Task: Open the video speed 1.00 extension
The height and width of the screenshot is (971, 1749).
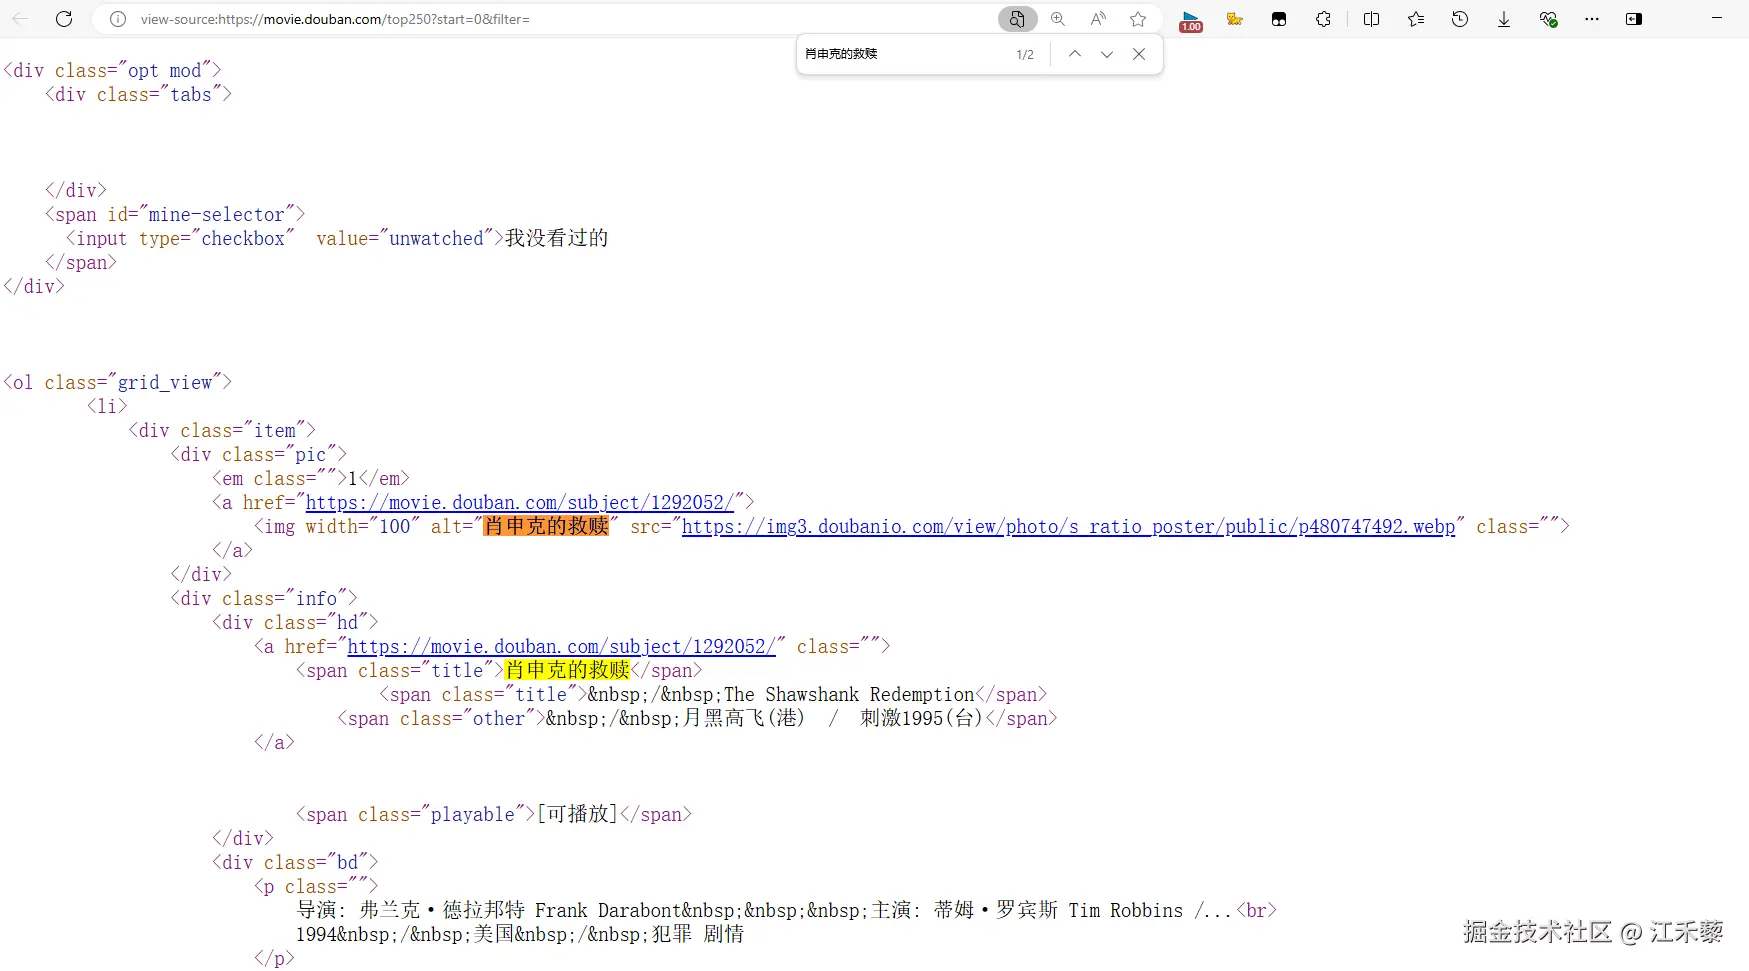Action: click(x=1191, y=21)
